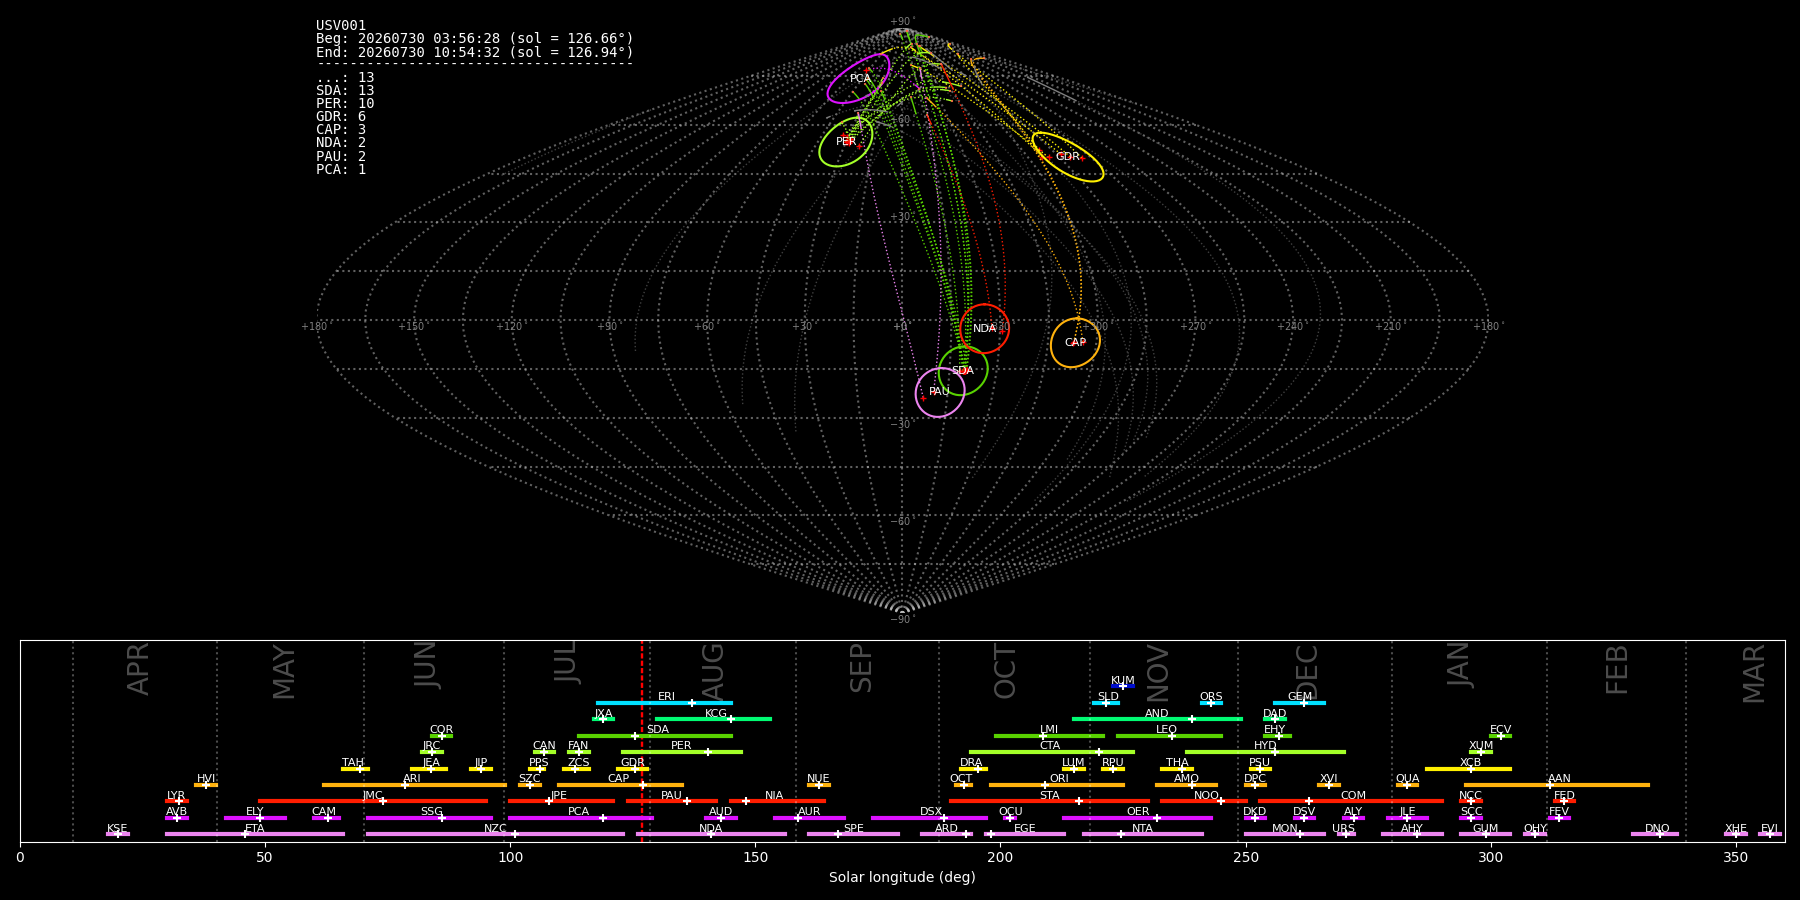Select the red NDA radiant circle on map
This screenshot has width=1800, height=900.
985,329
